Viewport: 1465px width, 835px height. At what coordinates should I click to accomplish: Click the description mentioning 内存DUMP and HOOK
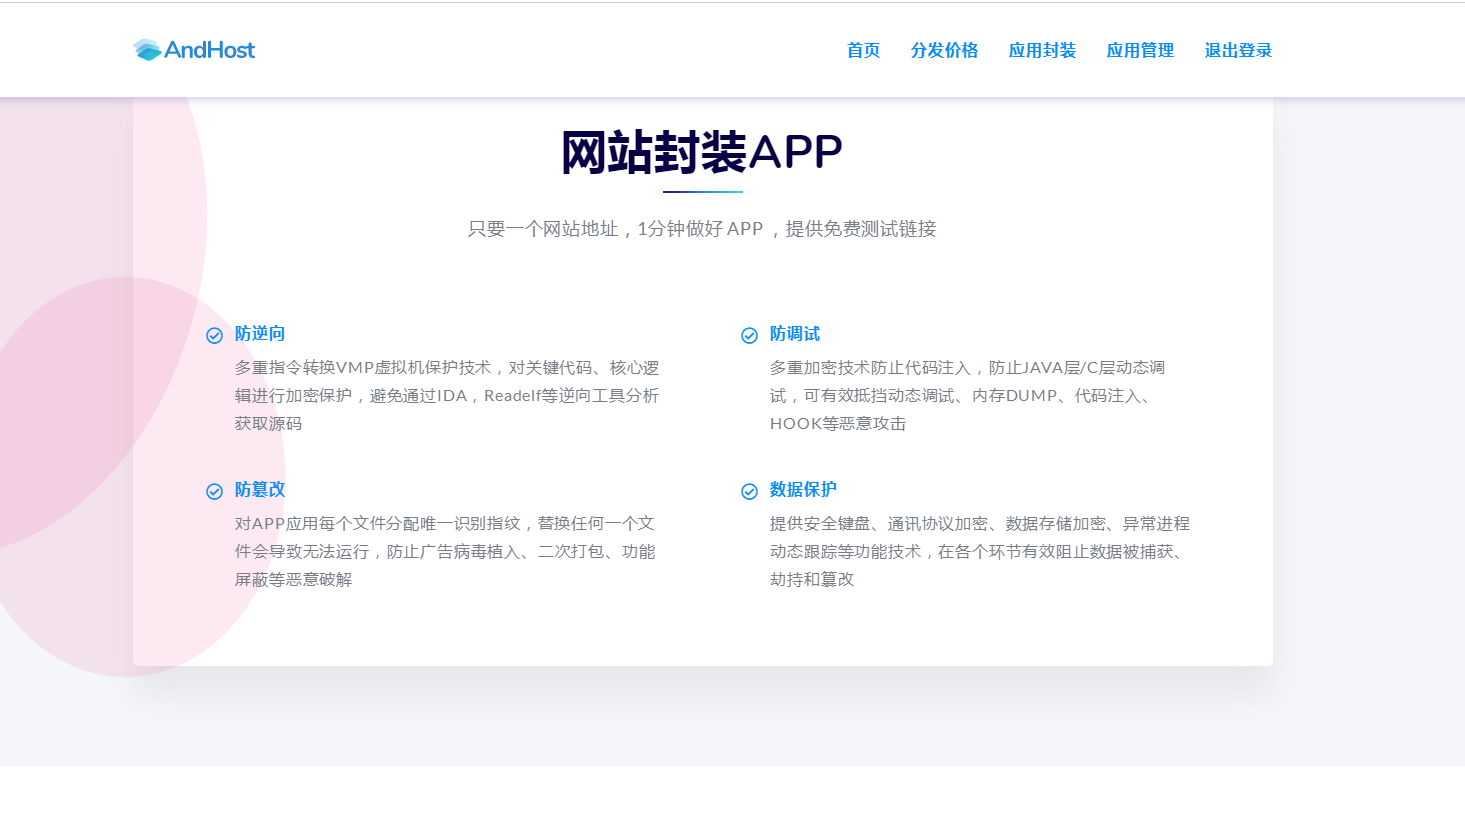coord(967,396)
